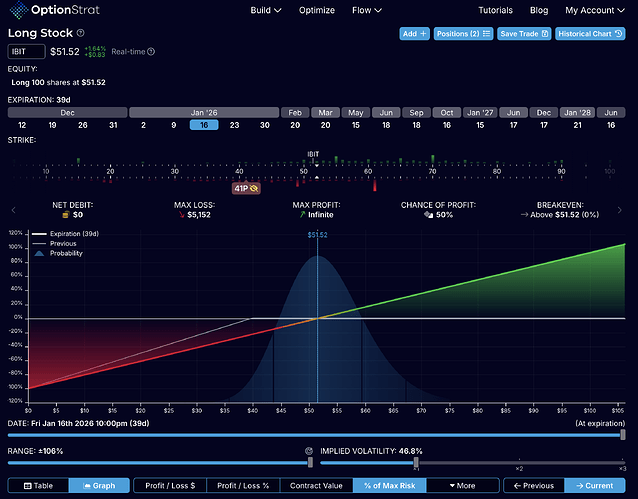Go to Tutorials
The width and height of the screenshot is (638, 499).
495,11
